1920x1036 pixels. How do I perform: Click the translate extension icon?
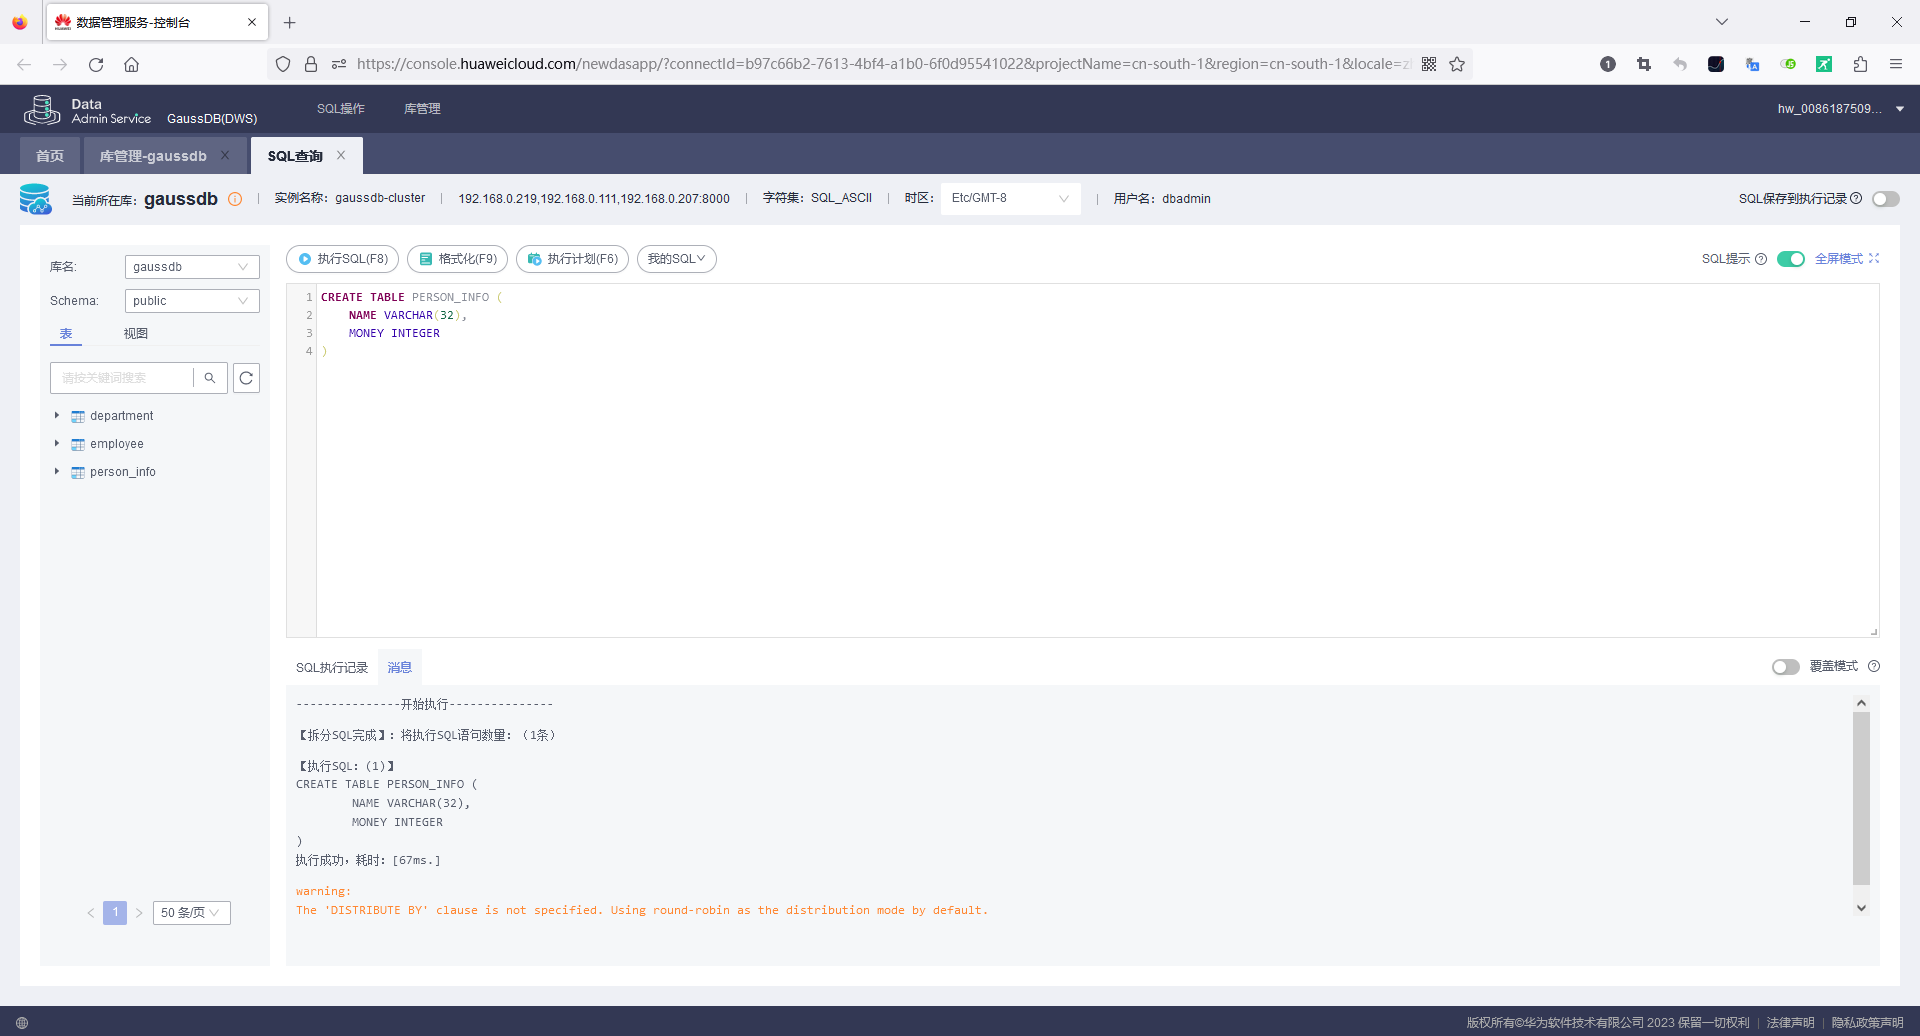tap(1752, 64)
